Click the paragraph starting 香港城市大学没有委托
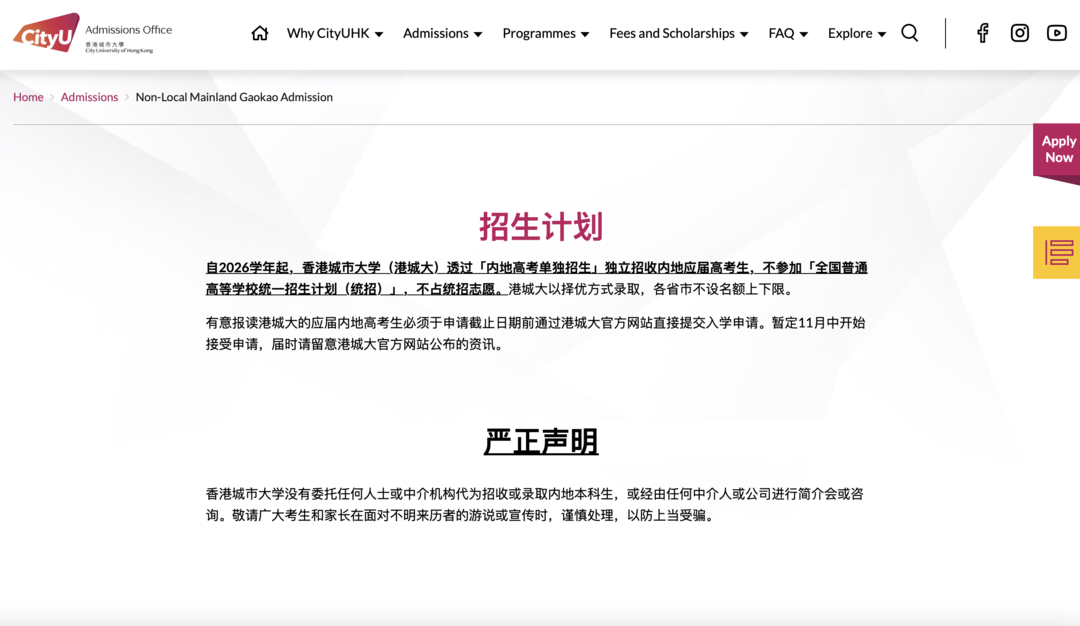 [x=534, y=504]
